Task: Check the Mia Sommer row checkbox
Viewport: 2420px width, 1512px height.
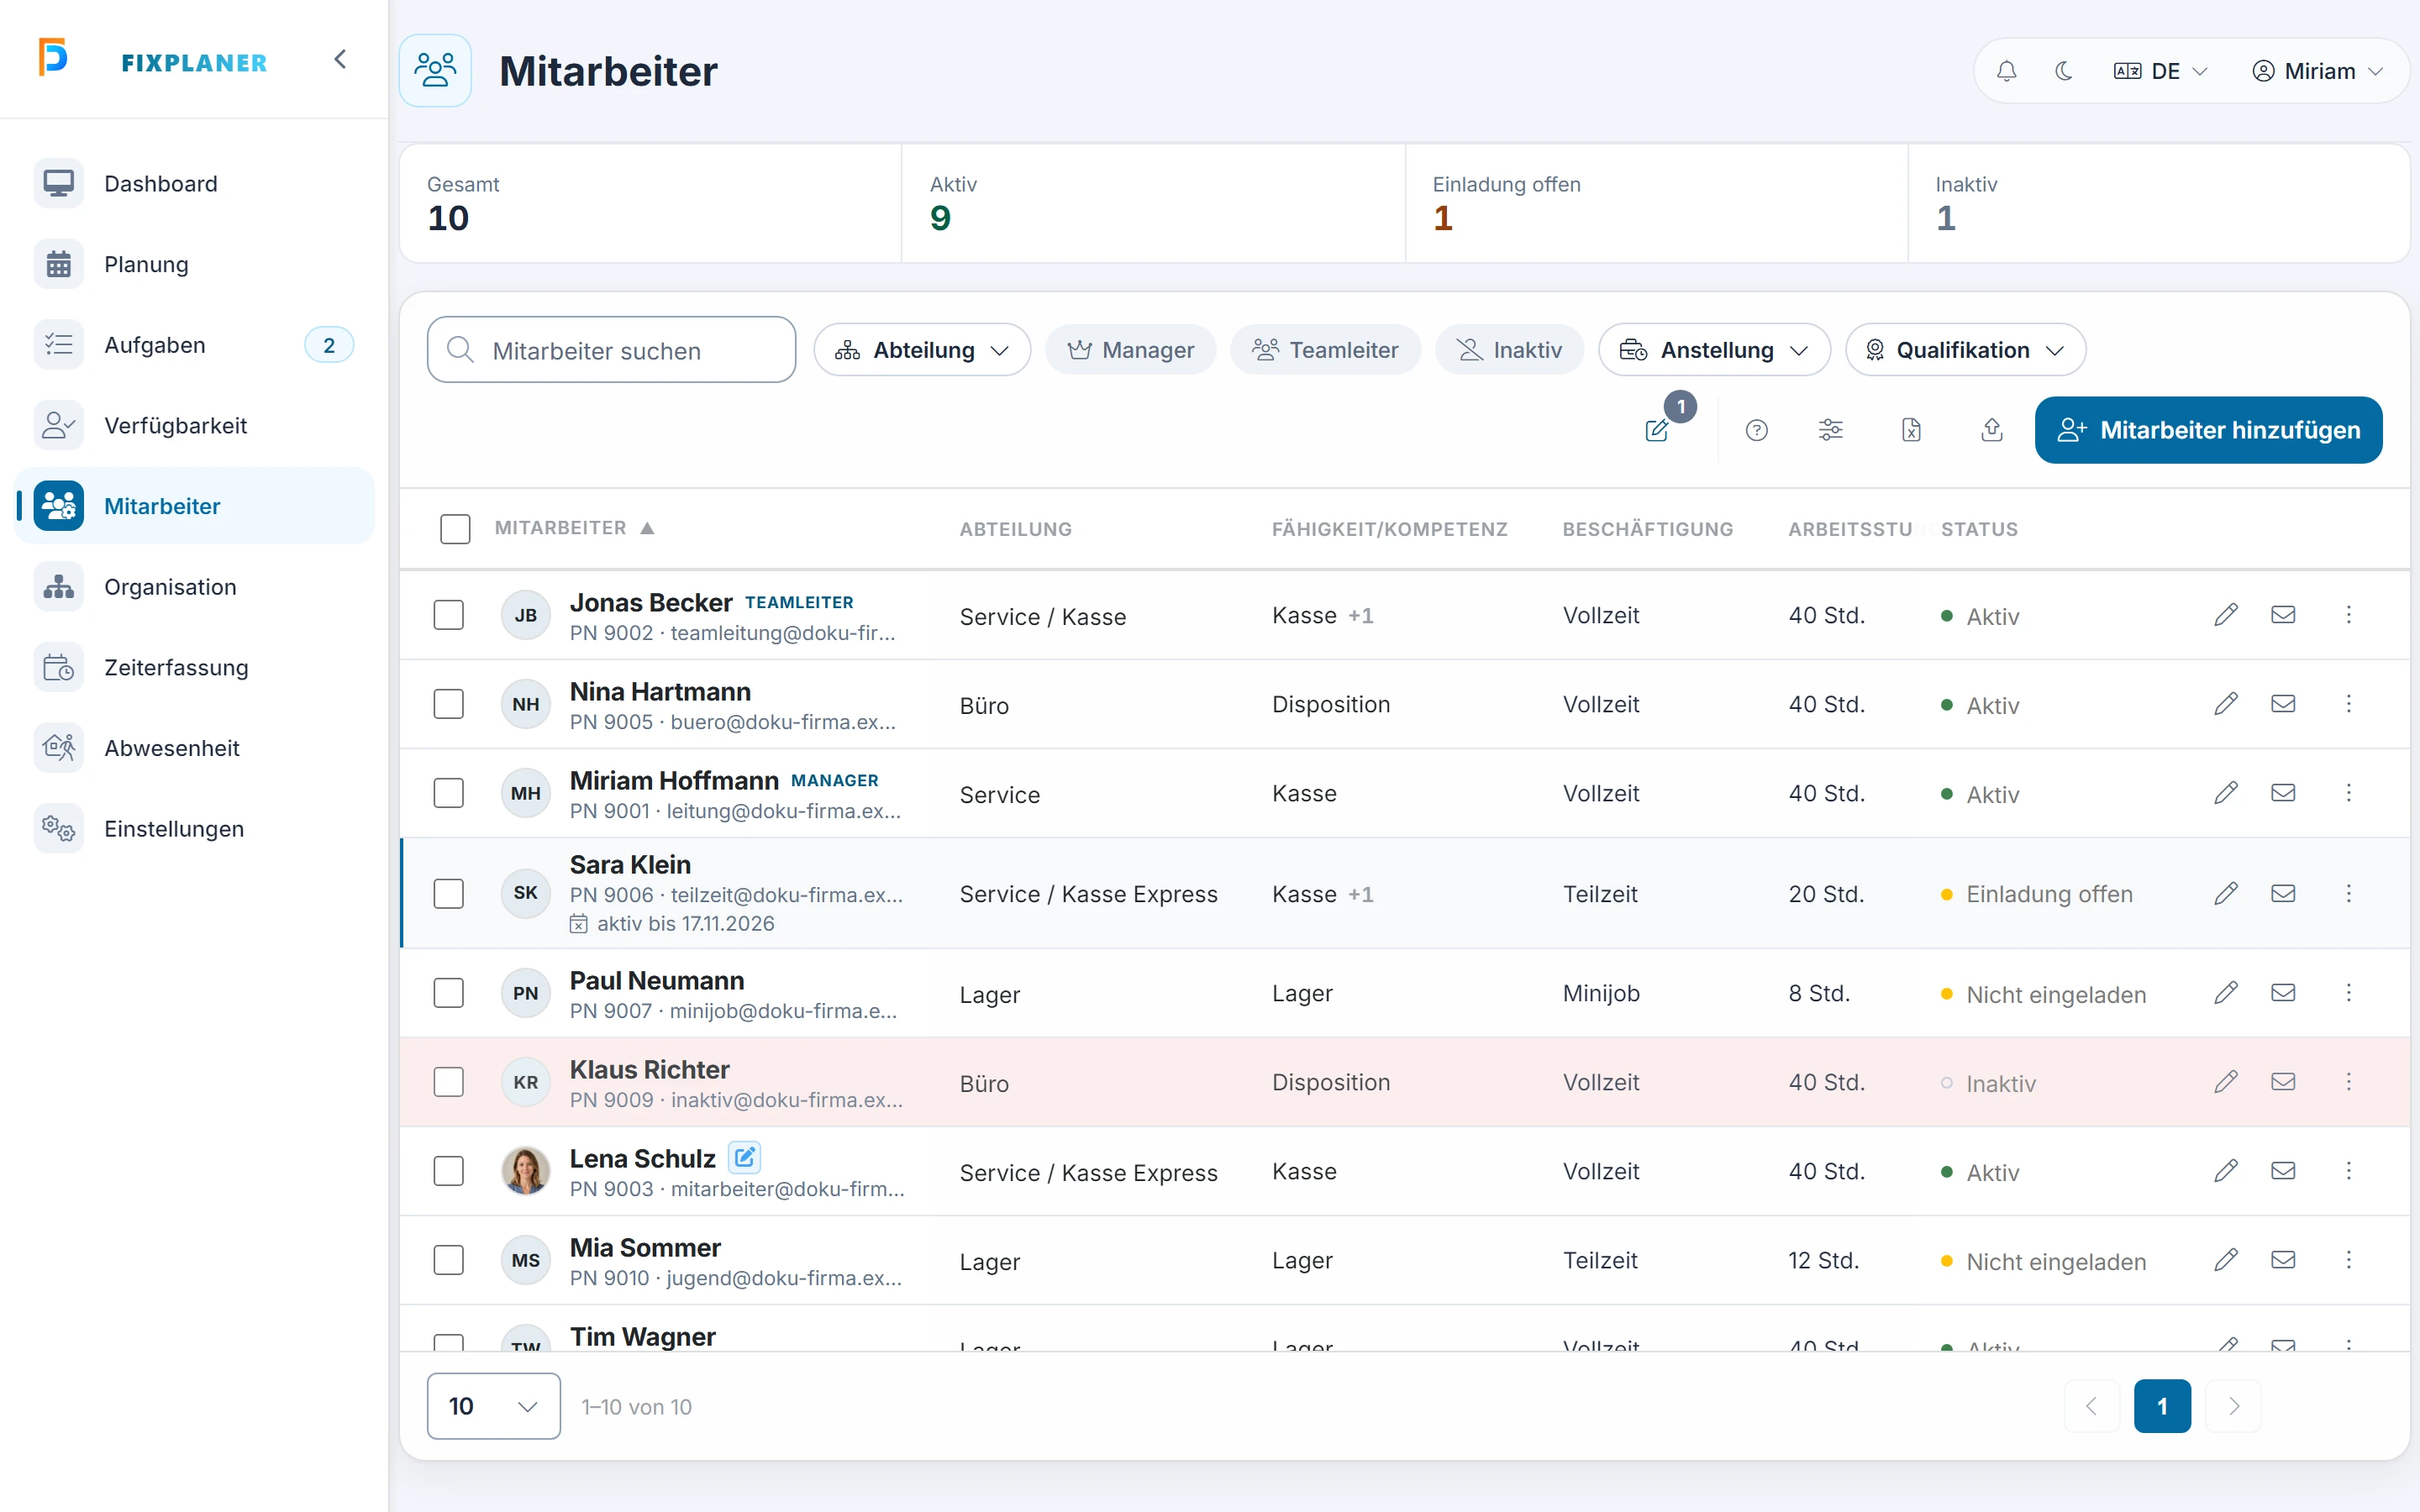Action: pos(449,1260)
